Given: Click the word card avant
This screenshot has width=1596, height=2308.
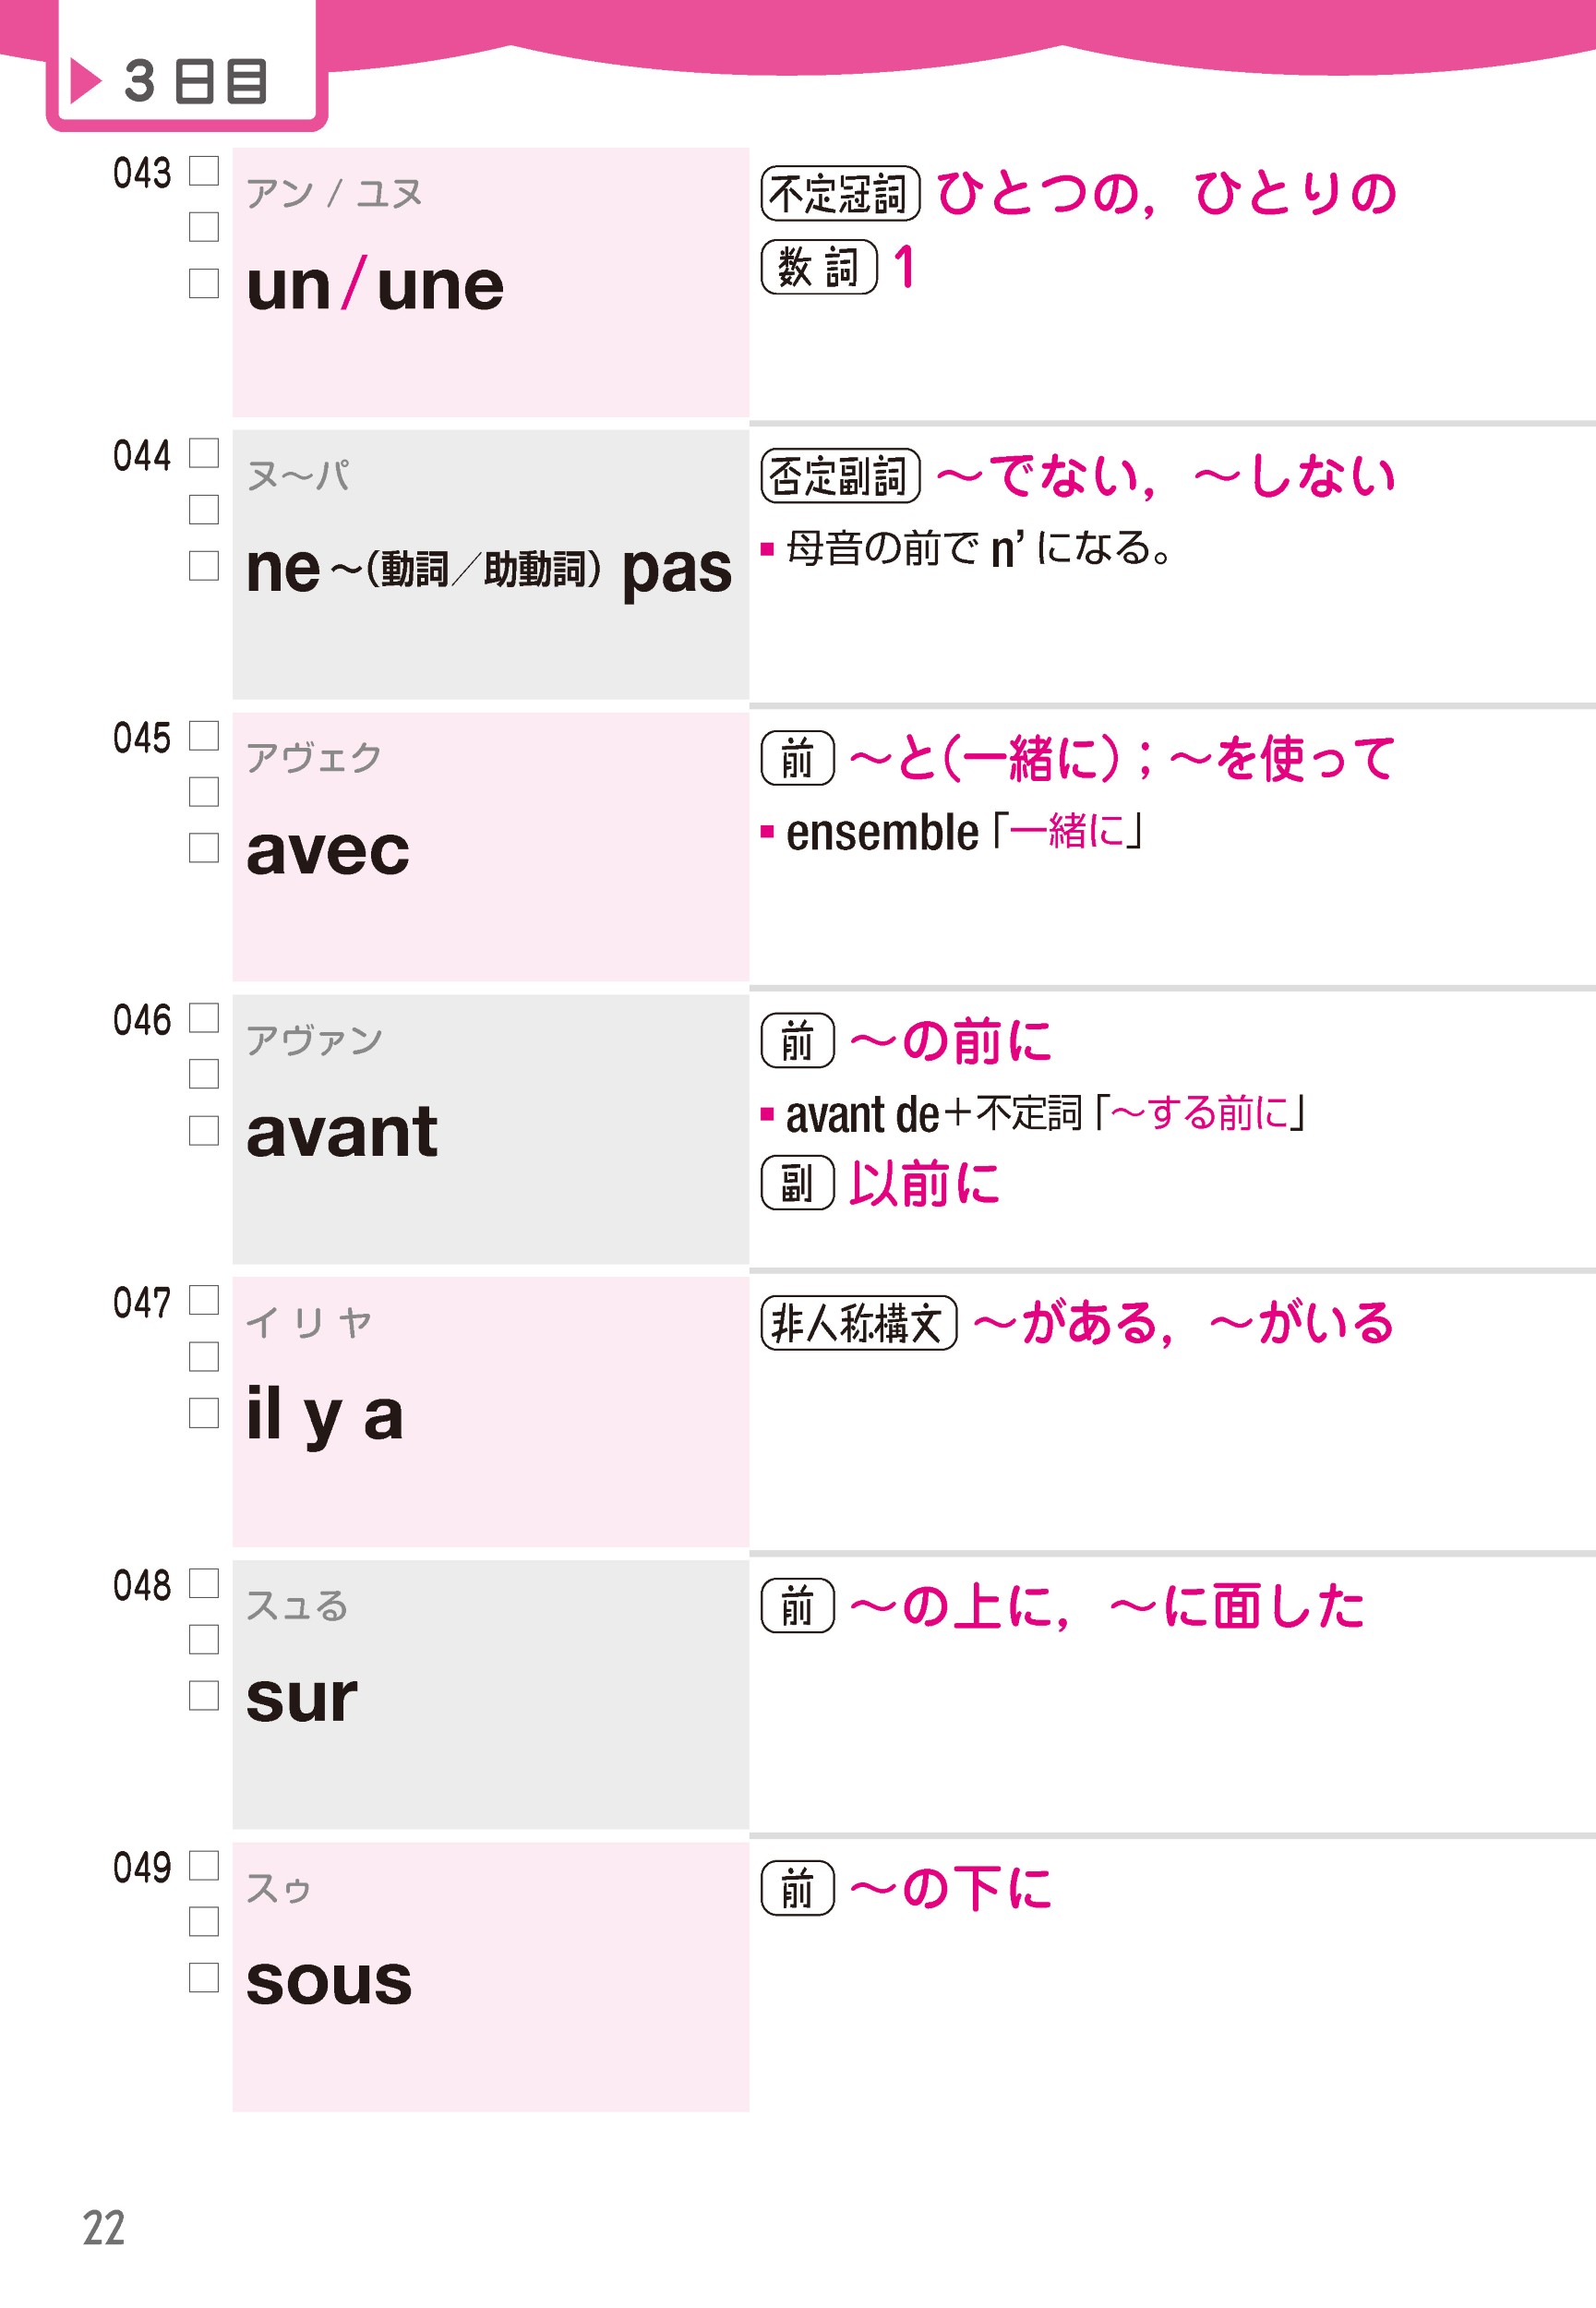Looking at the screenshot, I should tap(491, 1129).
